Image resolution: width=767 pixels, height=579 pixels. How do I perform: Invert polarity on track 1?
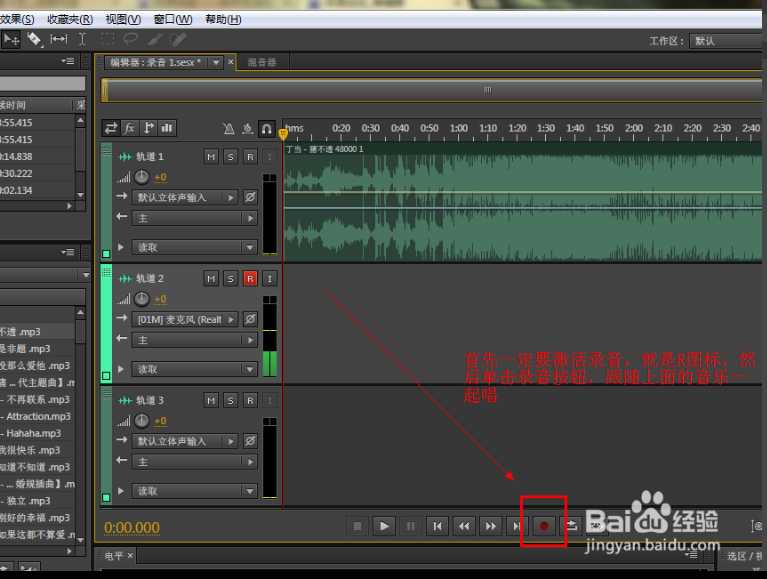(250, 197)
